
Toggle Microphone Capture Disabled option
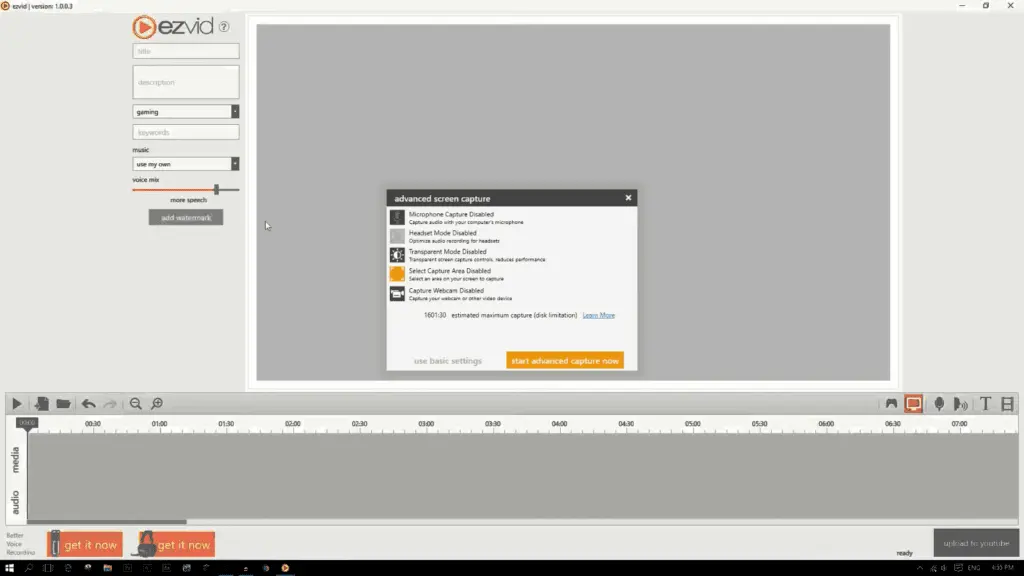tap(397, 217)
